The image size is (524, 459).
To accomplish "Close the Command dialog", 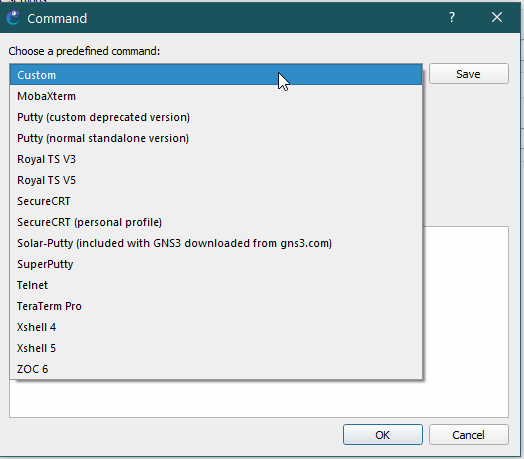I will 497,17.
